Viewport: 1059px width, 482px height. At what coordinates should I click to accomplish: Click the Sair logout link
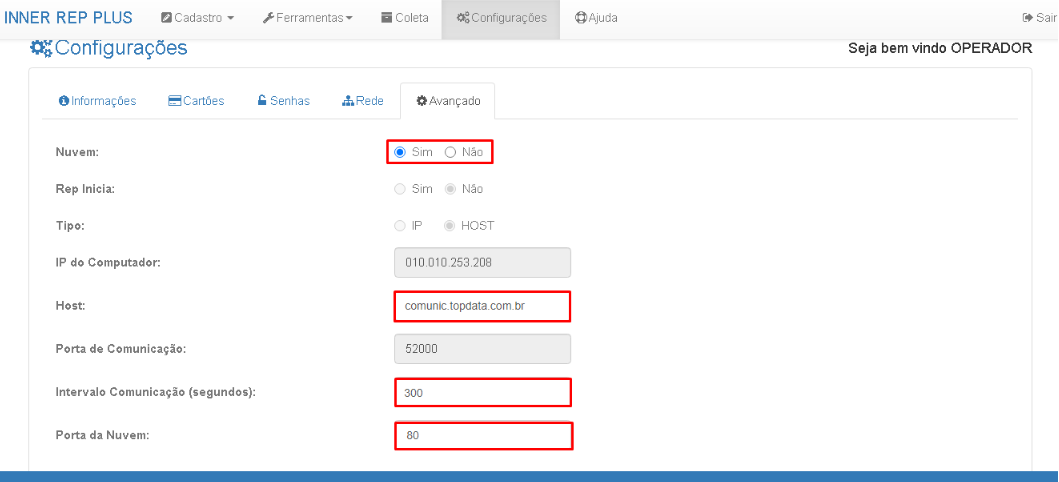(x=1039, y=18)
